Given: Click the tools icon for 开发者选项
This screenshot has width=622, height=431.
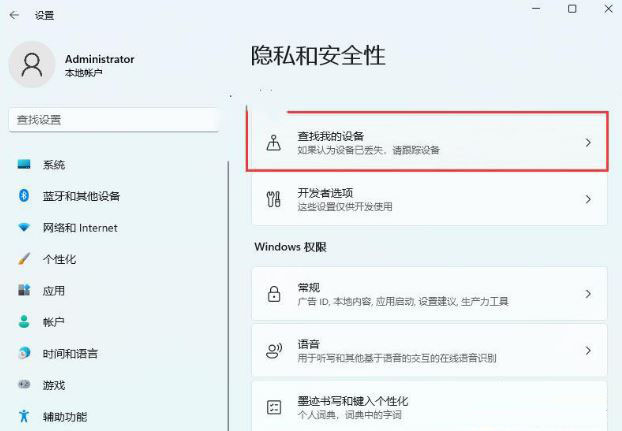Looking at the screenshot, I should click(x=274, y=199).
